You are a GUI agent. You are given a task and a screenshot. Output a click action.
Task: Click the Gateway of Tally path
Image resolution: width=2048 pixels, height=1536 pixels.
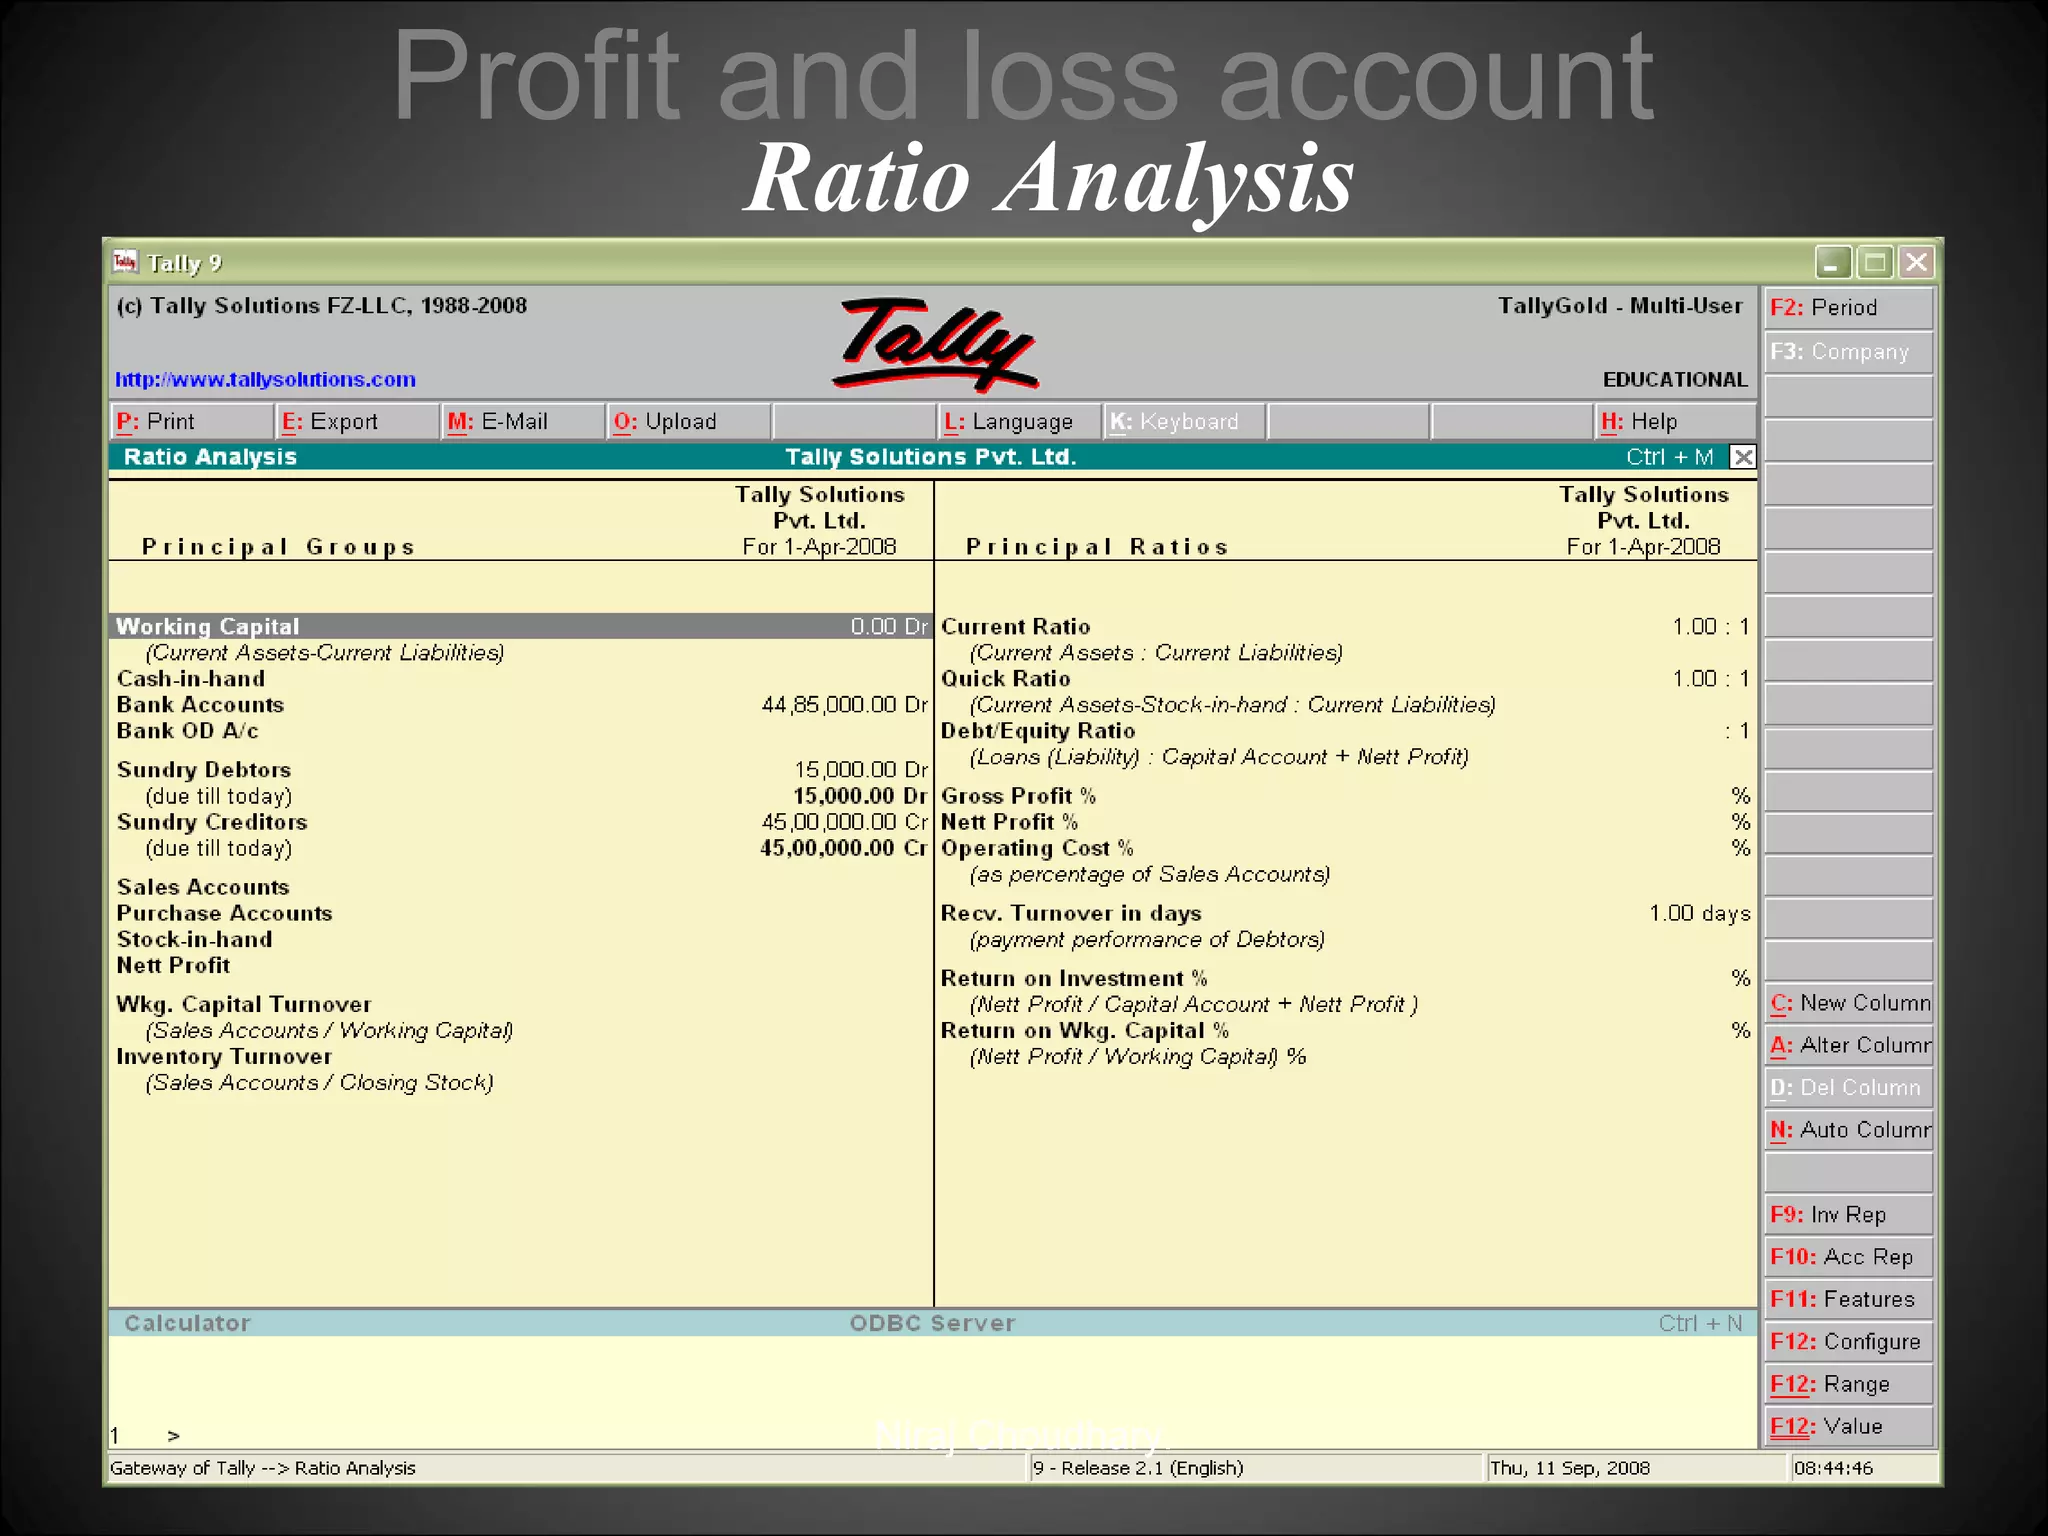(263, 1468)
